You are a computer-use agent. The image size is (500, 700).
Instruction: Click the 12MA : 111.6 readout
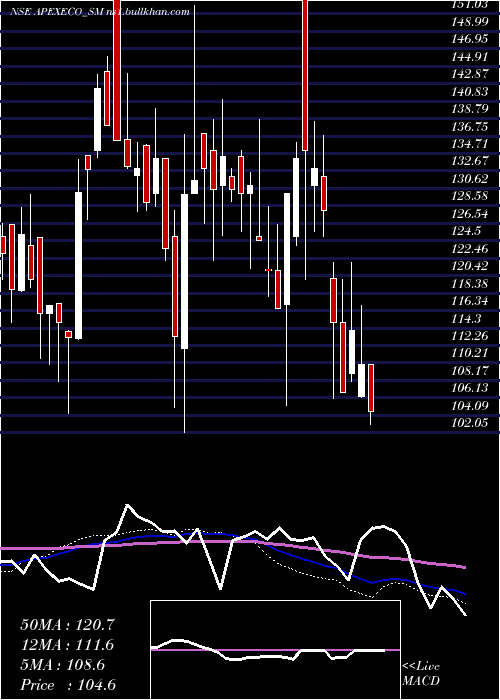pos(67,645)
